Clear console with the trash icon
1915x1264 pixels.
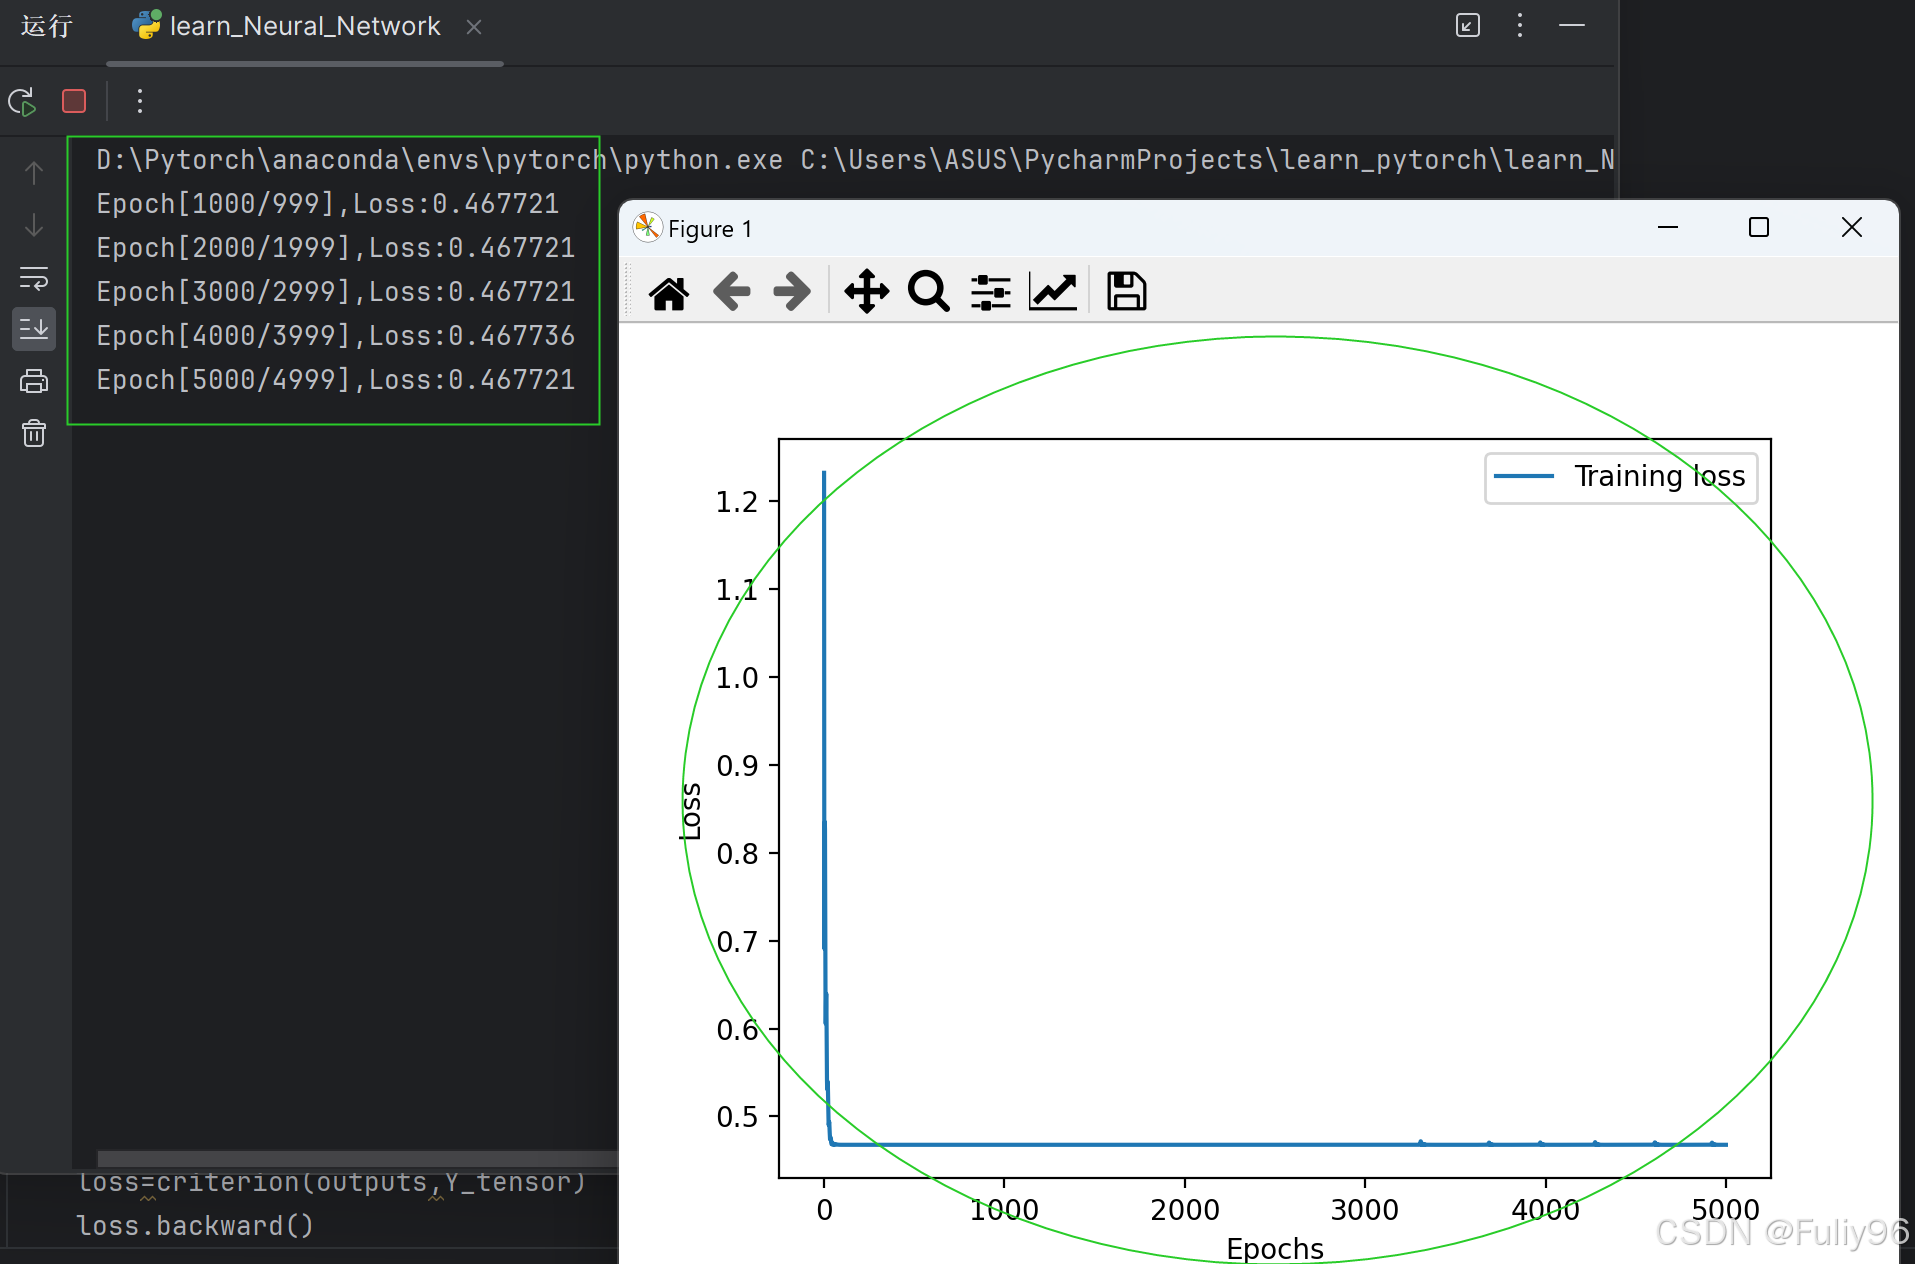click(34, 433)
